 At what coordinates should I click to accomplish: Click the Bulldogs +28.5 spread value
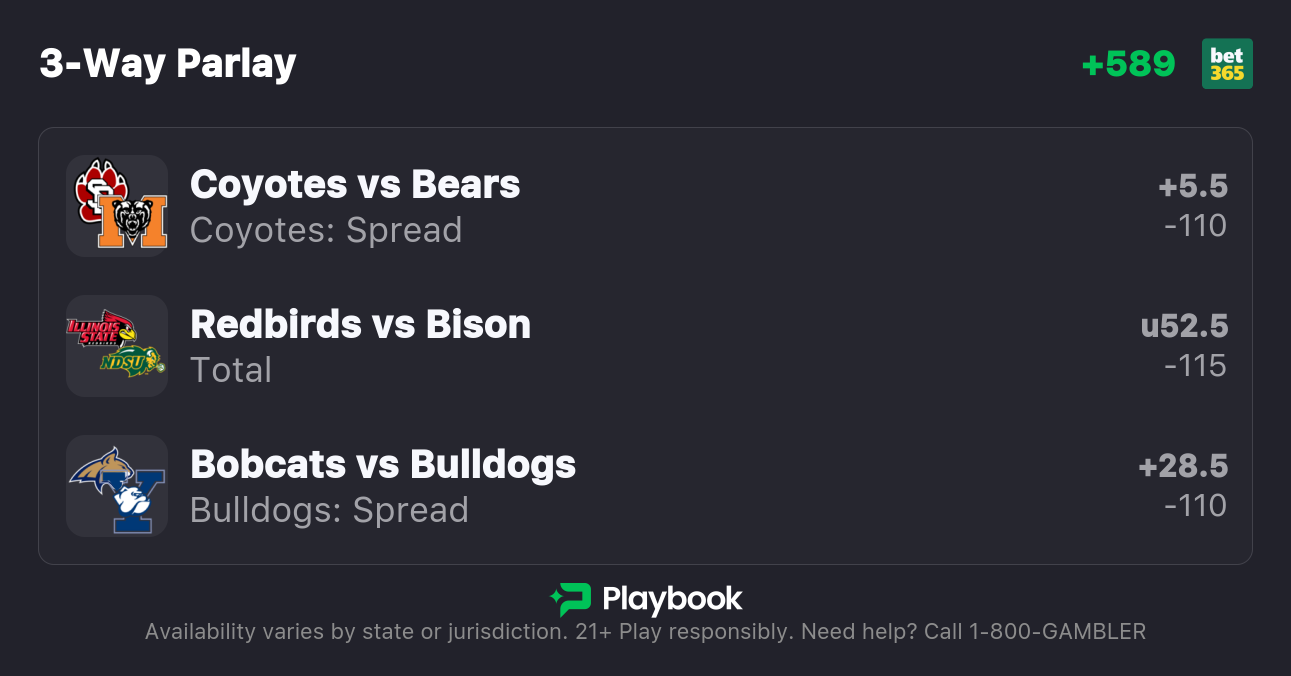1183,467
